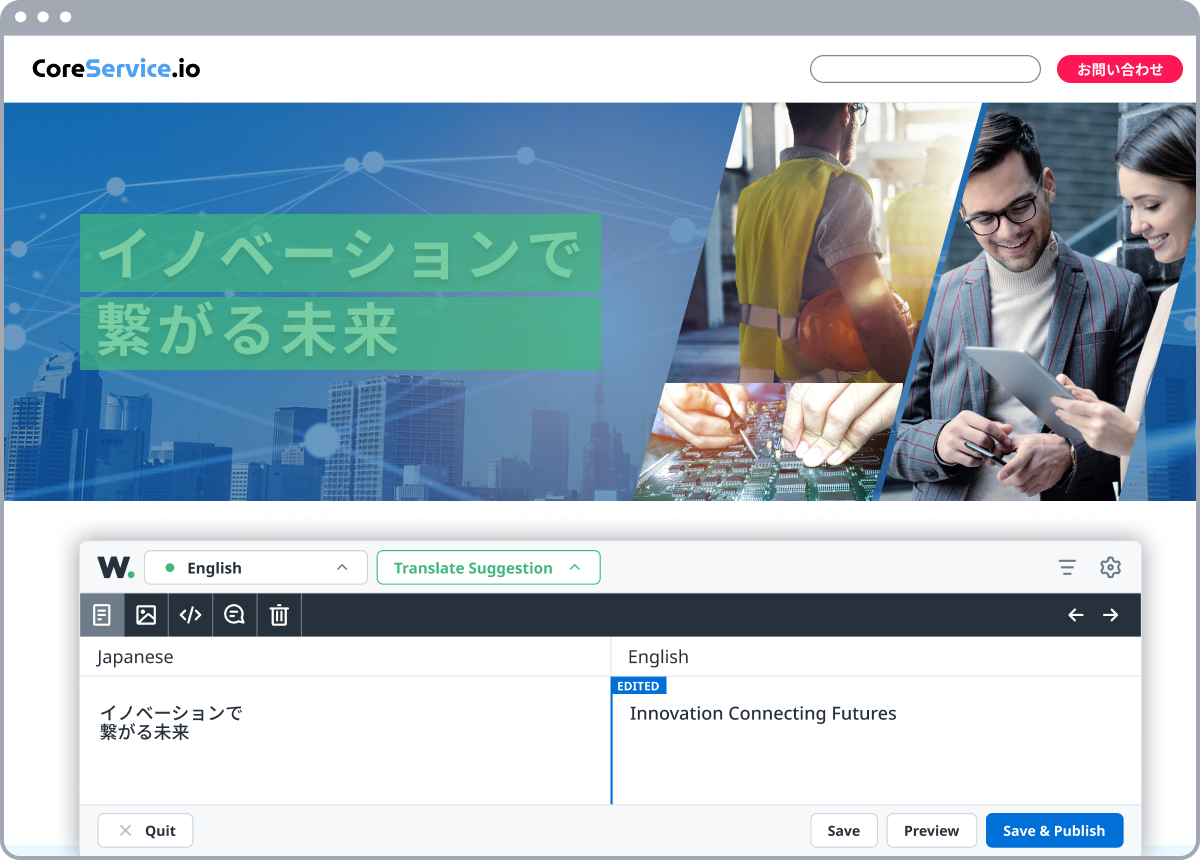The height and width of the screenshot is (860, 1200).
Task: Select the English column header
Action: [657, 656]
